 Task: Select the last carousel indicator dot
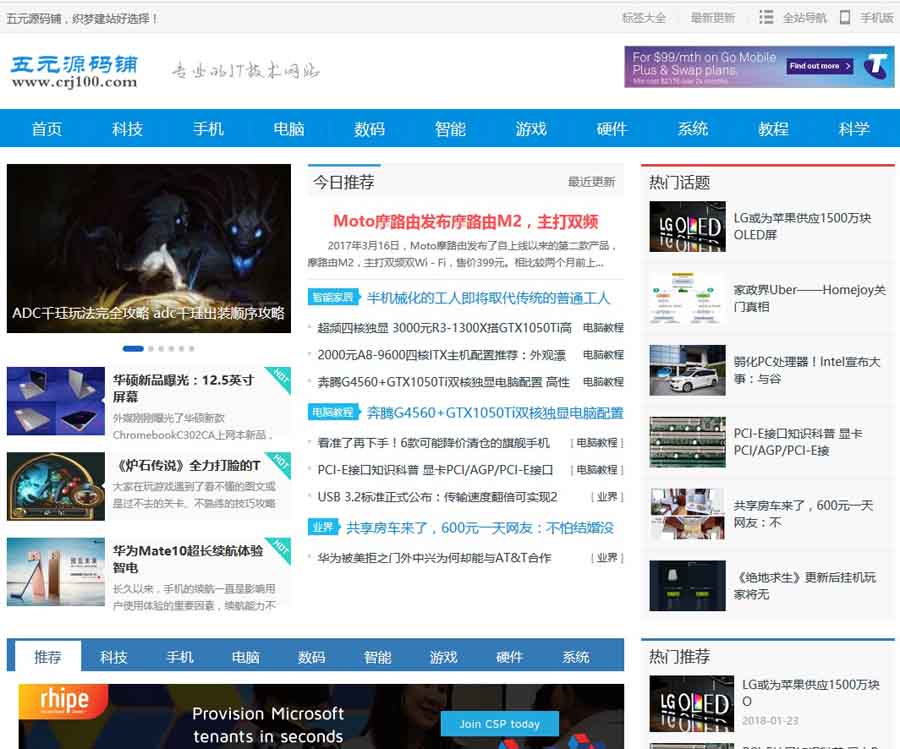click(191, 349)
